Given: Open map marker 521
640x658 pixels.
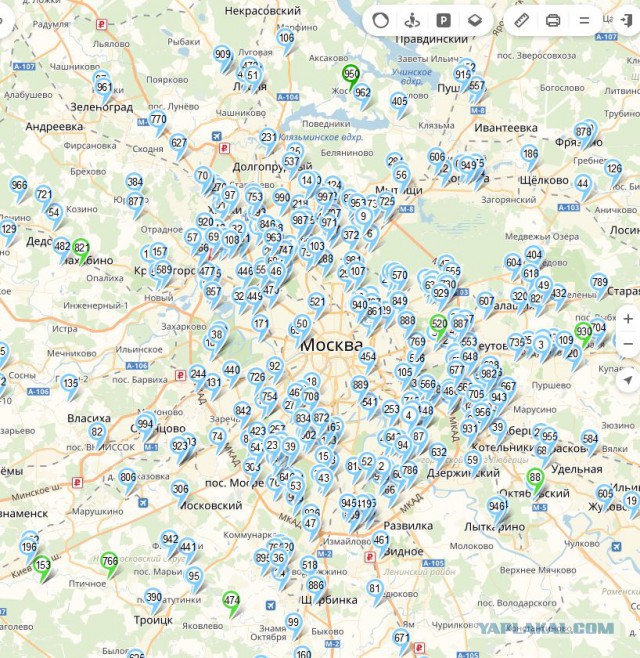Looking at the screenshot, I should (316, 302).
